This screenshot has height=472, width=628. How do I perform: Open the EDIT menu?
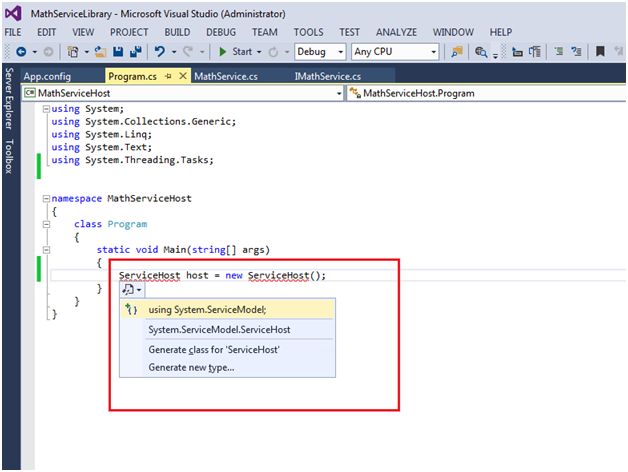coord(46,32)
